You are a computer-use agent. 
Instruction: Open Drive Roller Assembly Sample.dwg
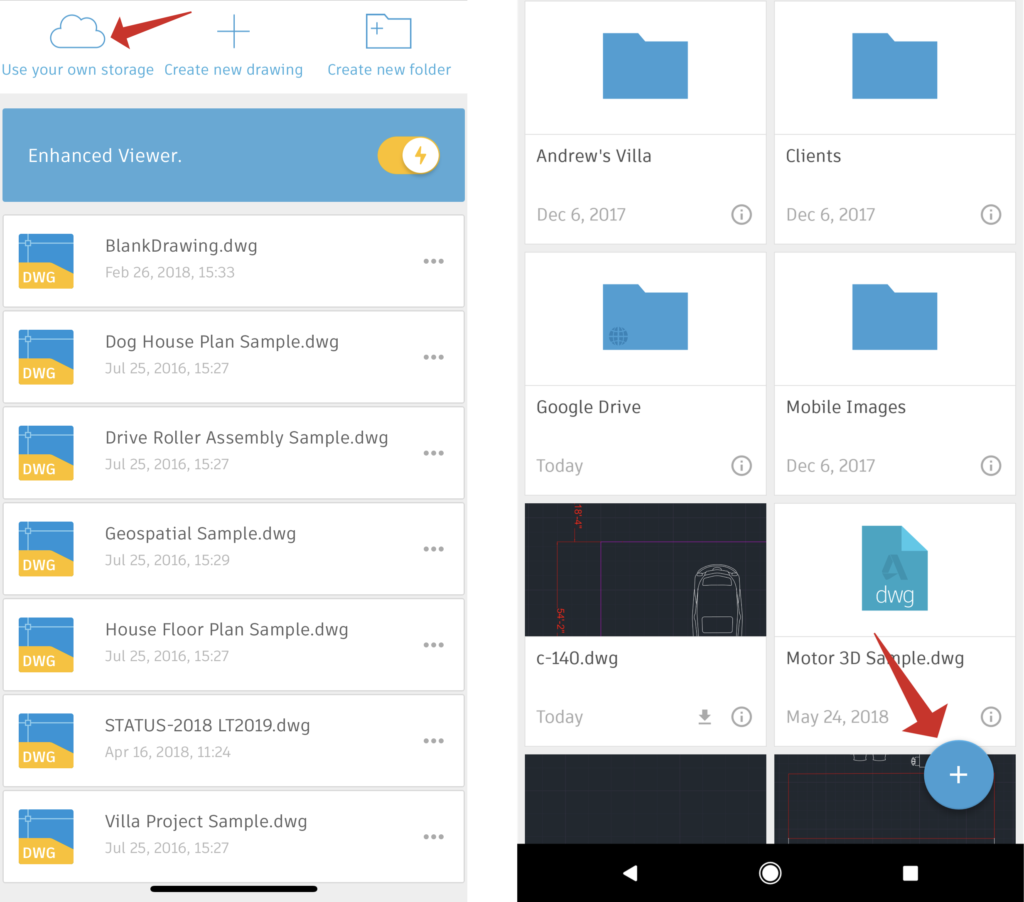pos(245,437)
